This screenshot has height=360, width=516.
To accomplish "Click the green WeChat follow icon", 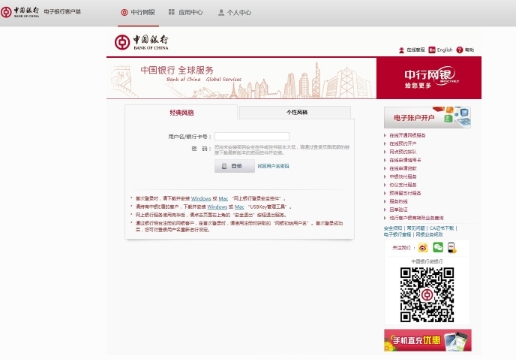I will coord(438,247).
